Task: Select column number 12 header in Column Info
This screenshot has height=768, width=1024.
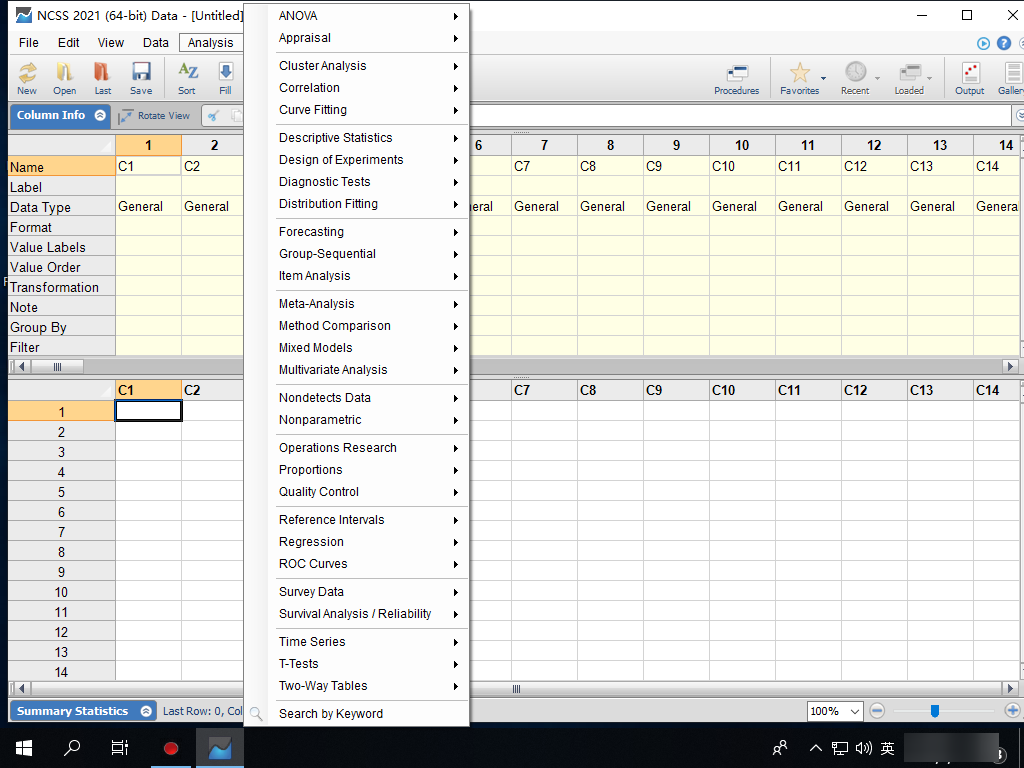Action: [x=874, y=145]
